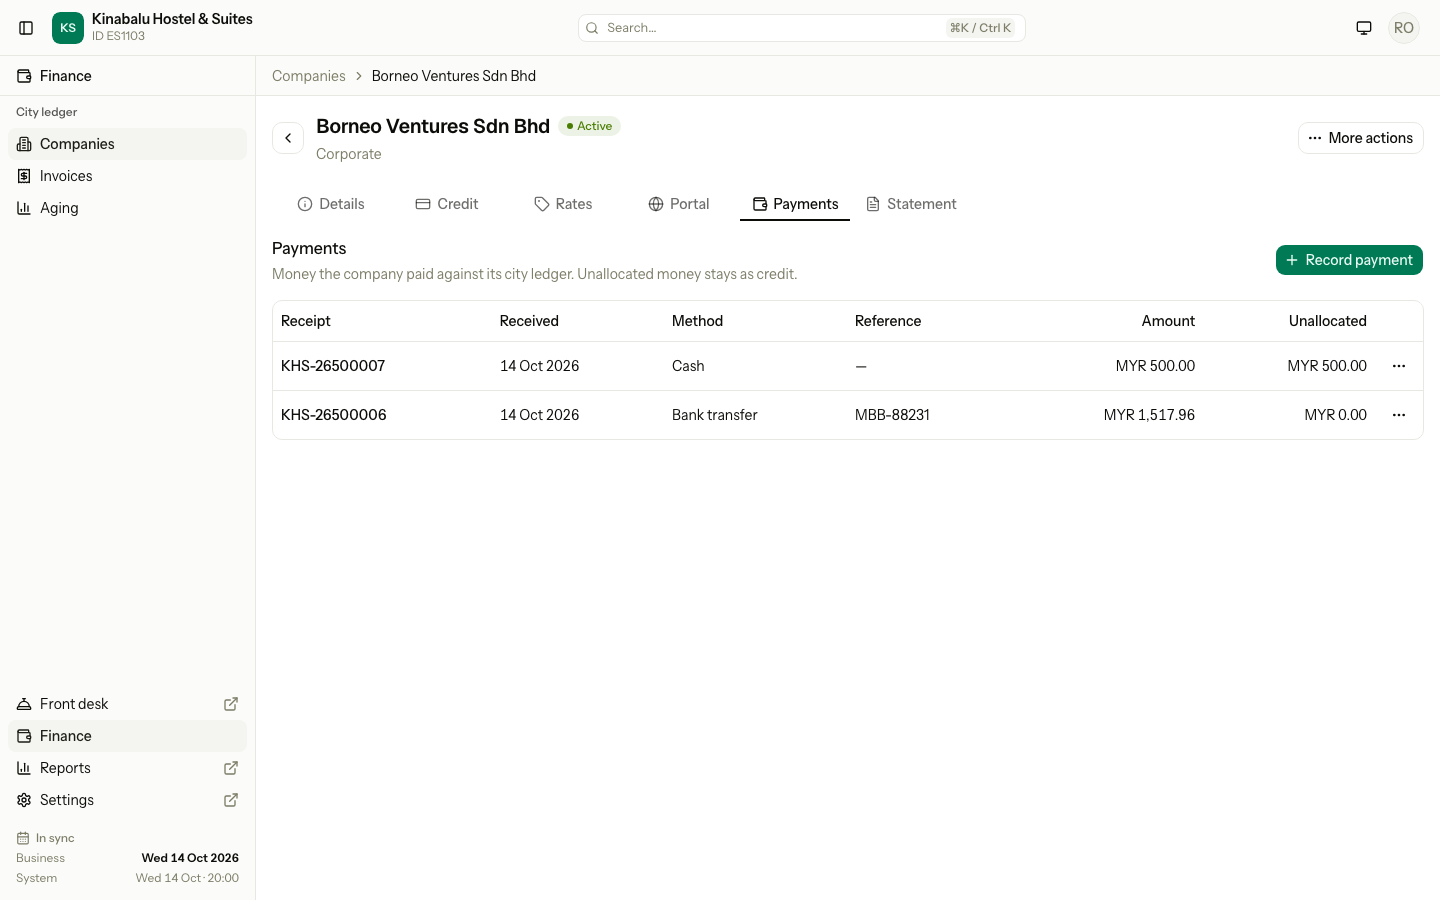Click the Amount column header
The height and width of the screenshot is (900, 1440).
pos(1168,321)
